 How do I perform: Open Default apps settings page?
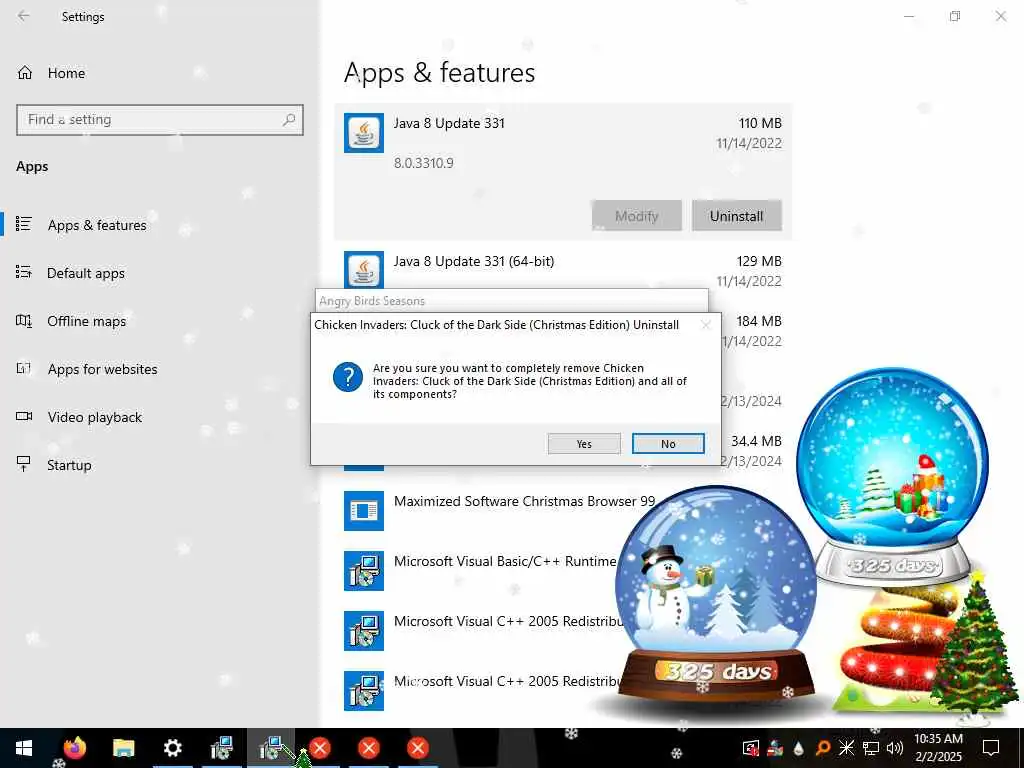coord(86,273)
